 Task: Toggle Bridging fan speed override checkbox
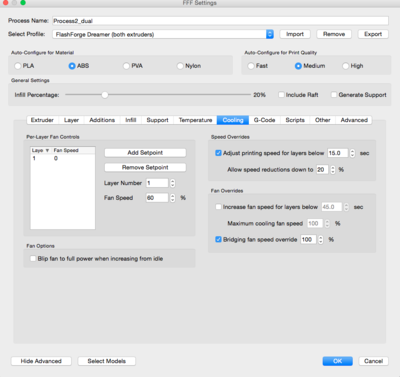[x=218, y=239]
